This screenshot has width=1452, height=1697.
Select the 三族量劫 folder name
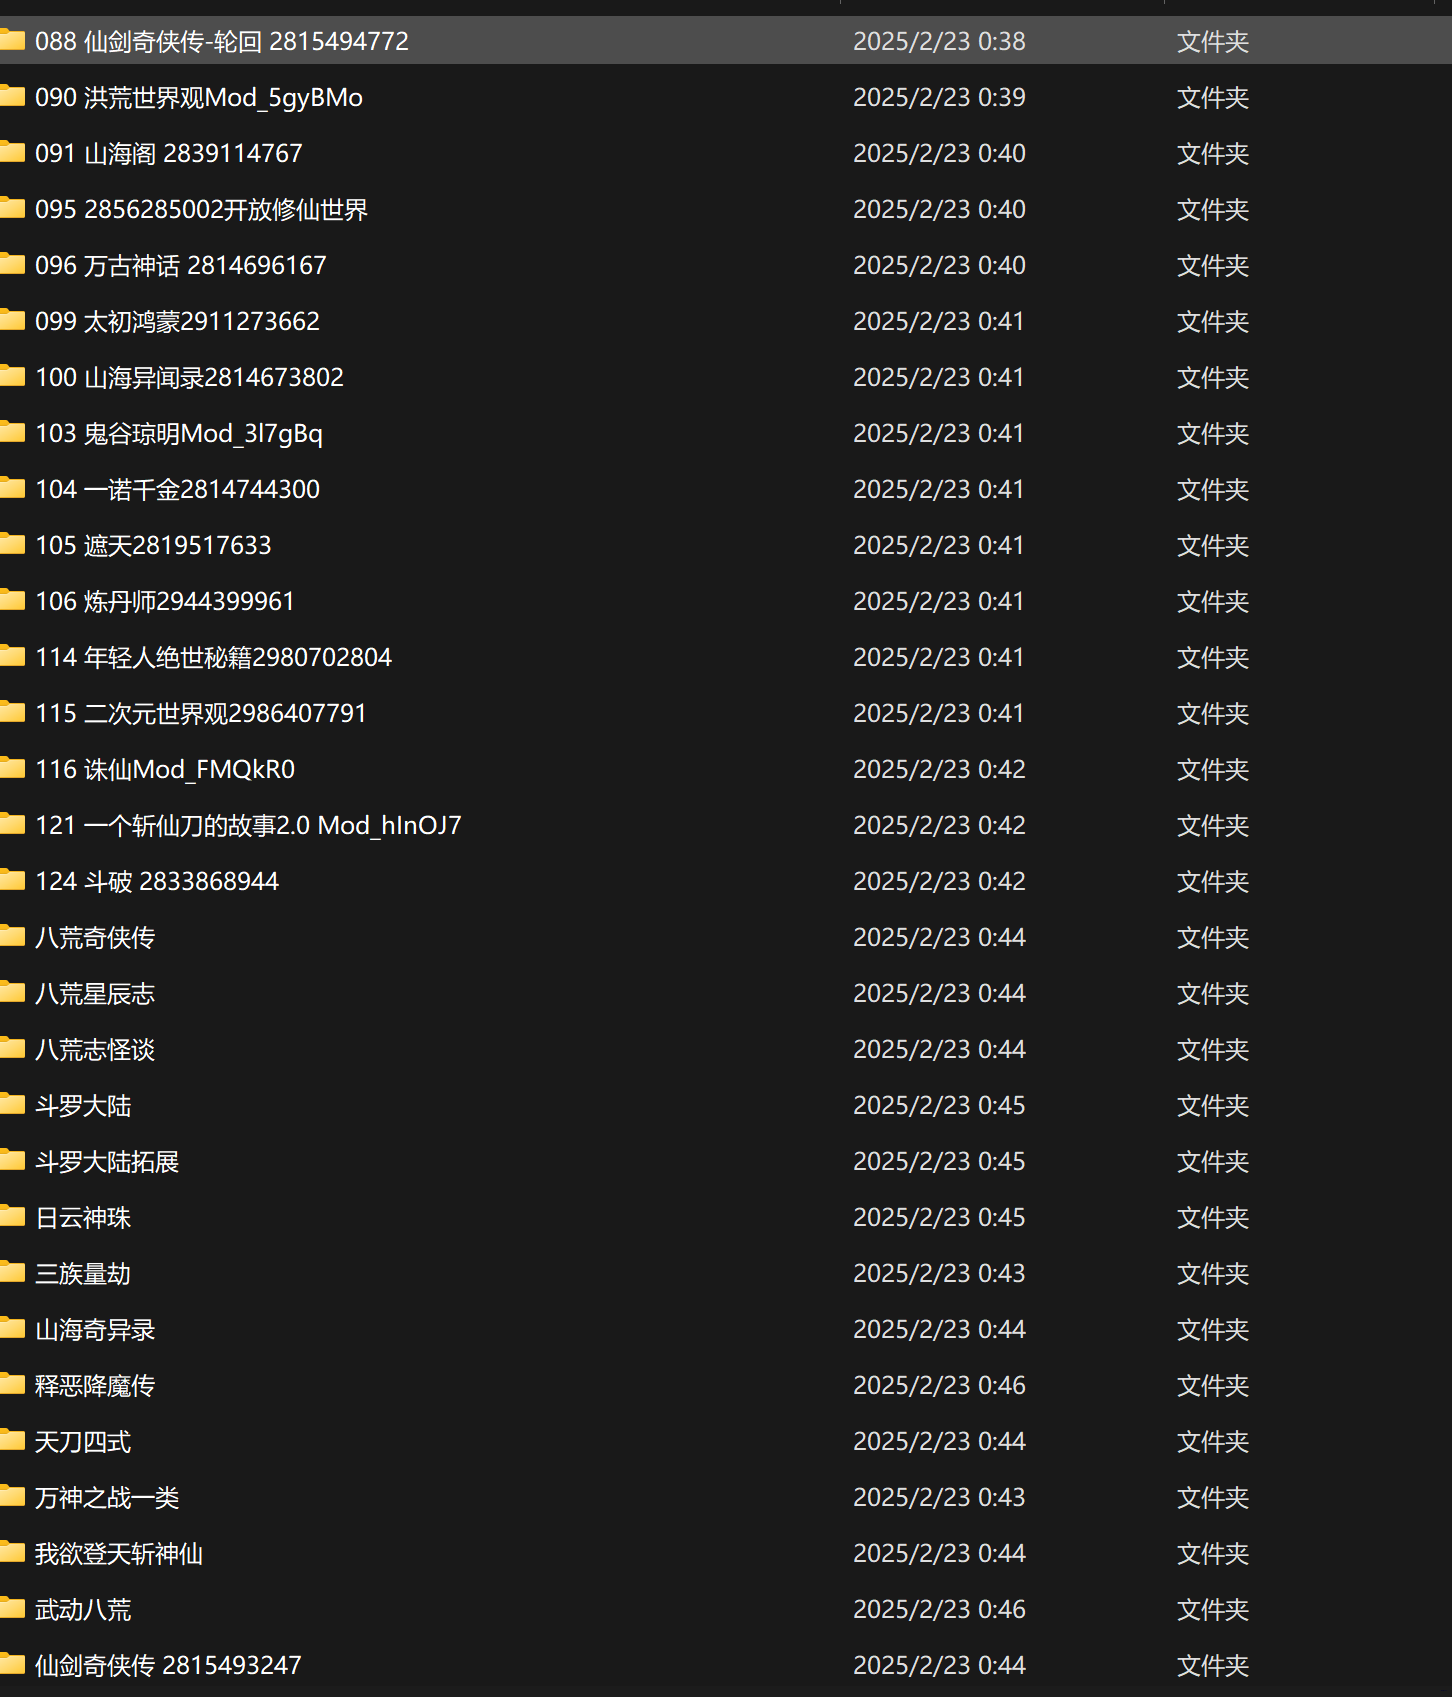[83, 1273]
